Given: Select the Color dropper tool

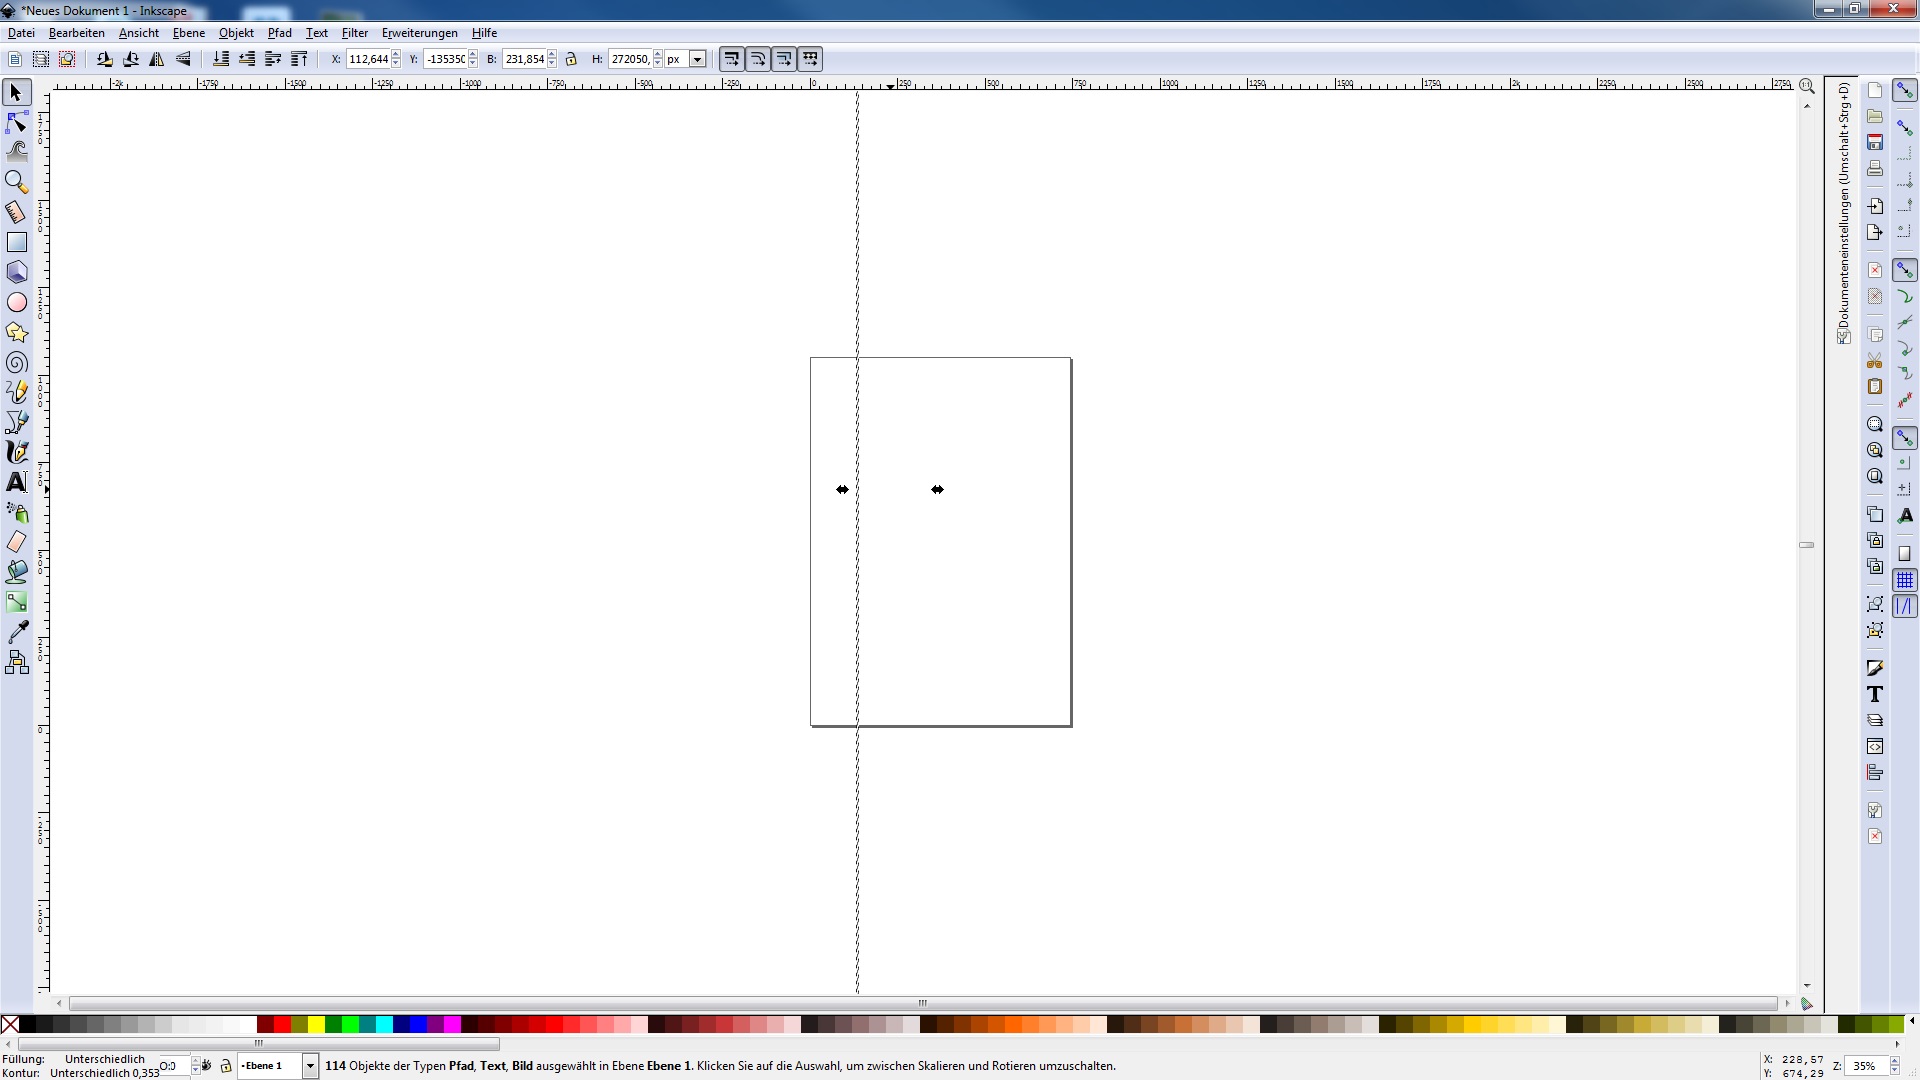Looking at the screenshot, I should (x=17, y=632).
